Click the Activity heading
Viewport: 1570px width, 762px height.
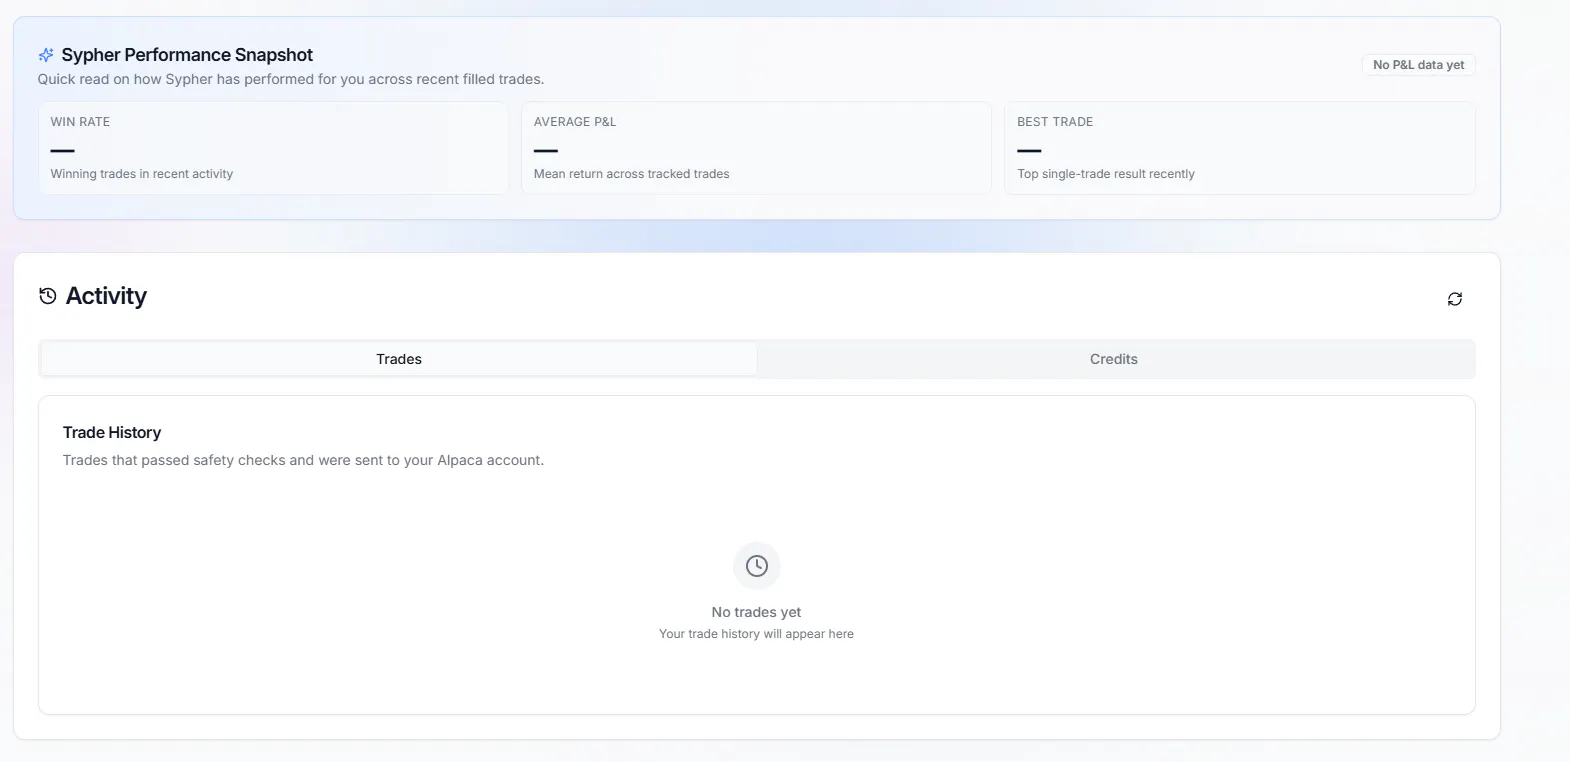click(x=106, y=296)
